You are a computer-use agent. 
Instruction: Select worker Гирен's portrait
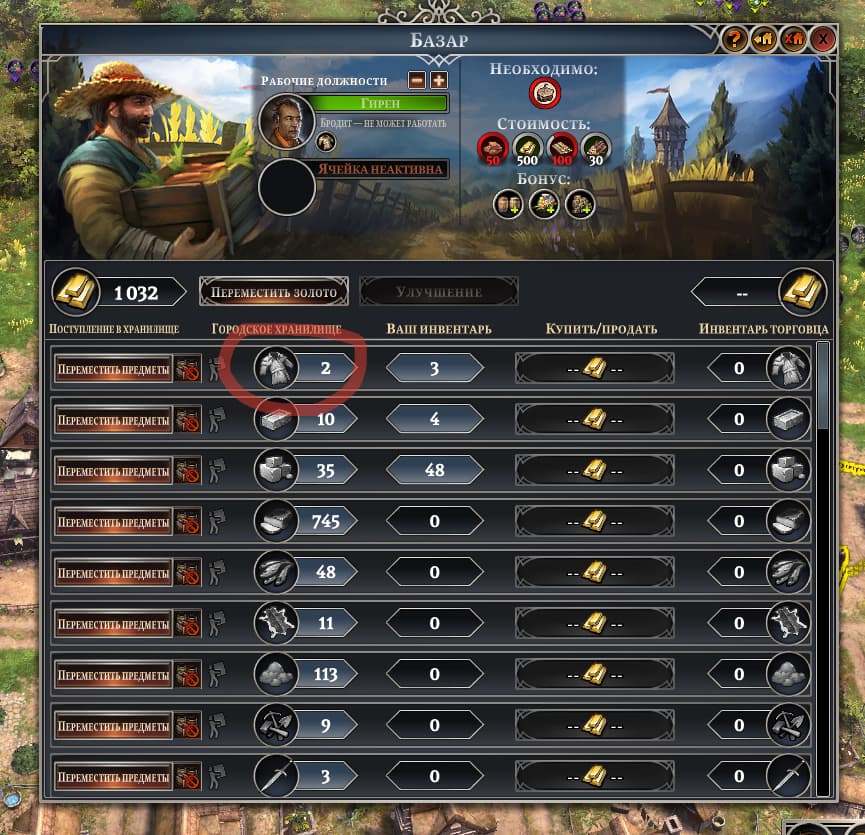click(x=286, y=121)
